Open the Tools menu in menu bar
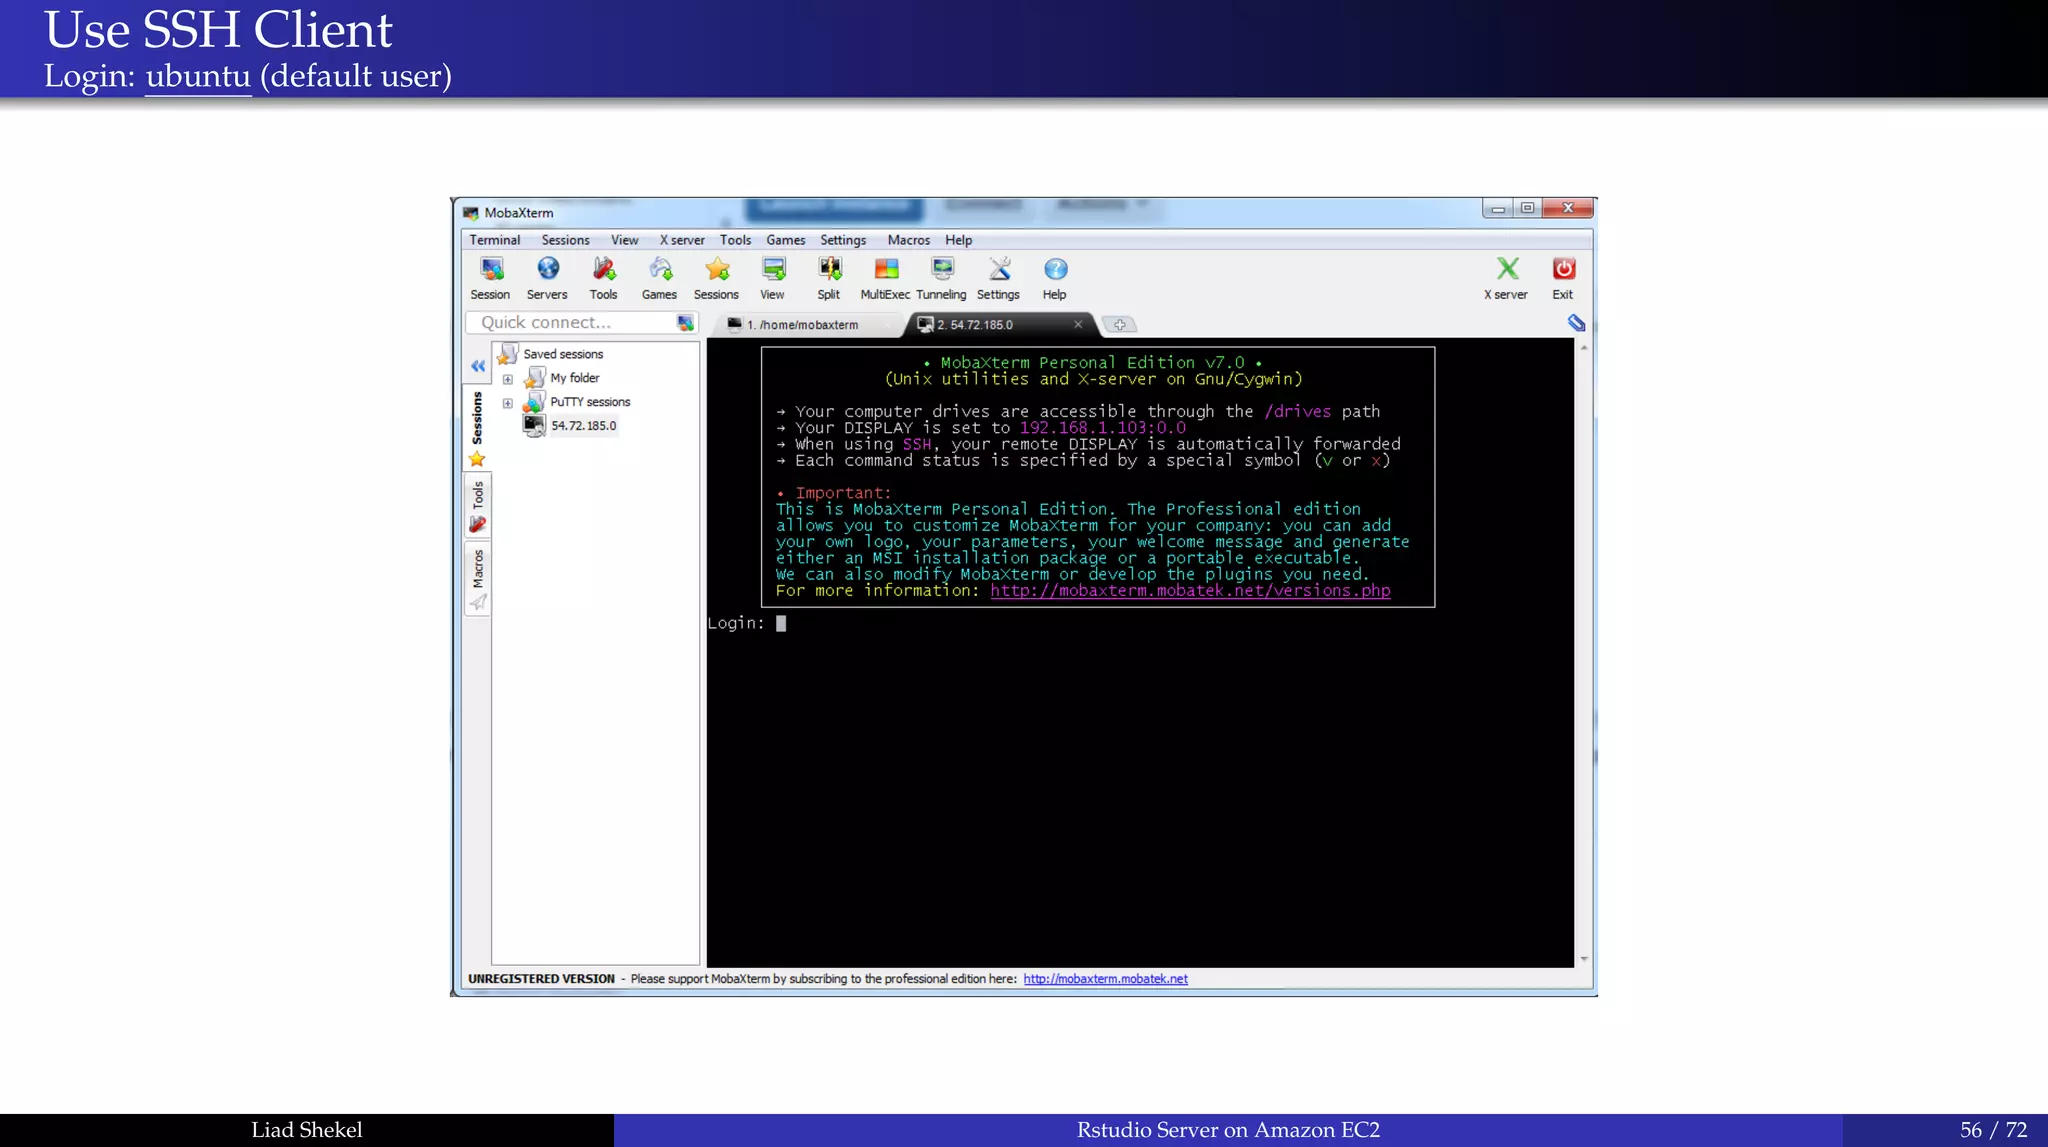The width and height of the screenshot is (2048, 1147). pos(735,240)
